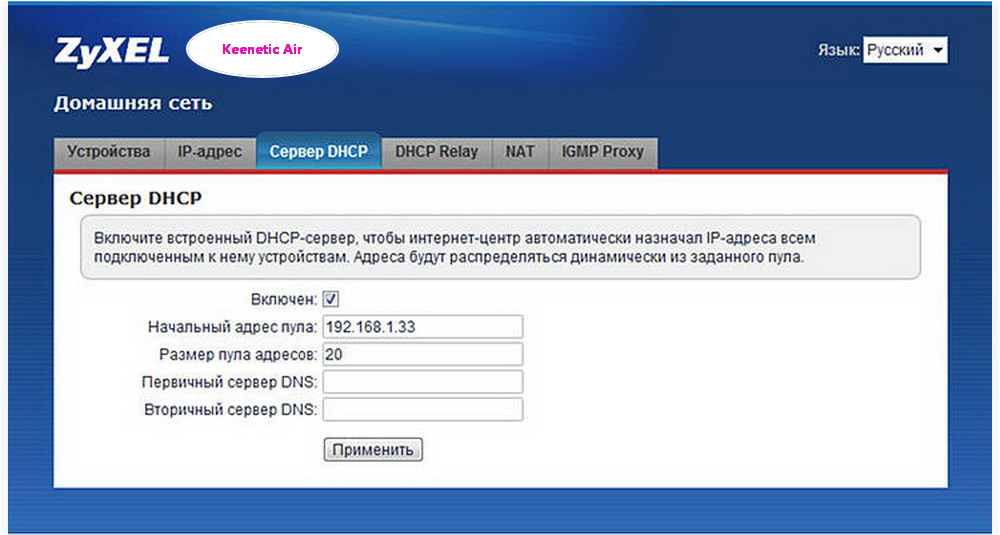Click the Вторичный сервер DNS: label

click(x=231, y=409)
